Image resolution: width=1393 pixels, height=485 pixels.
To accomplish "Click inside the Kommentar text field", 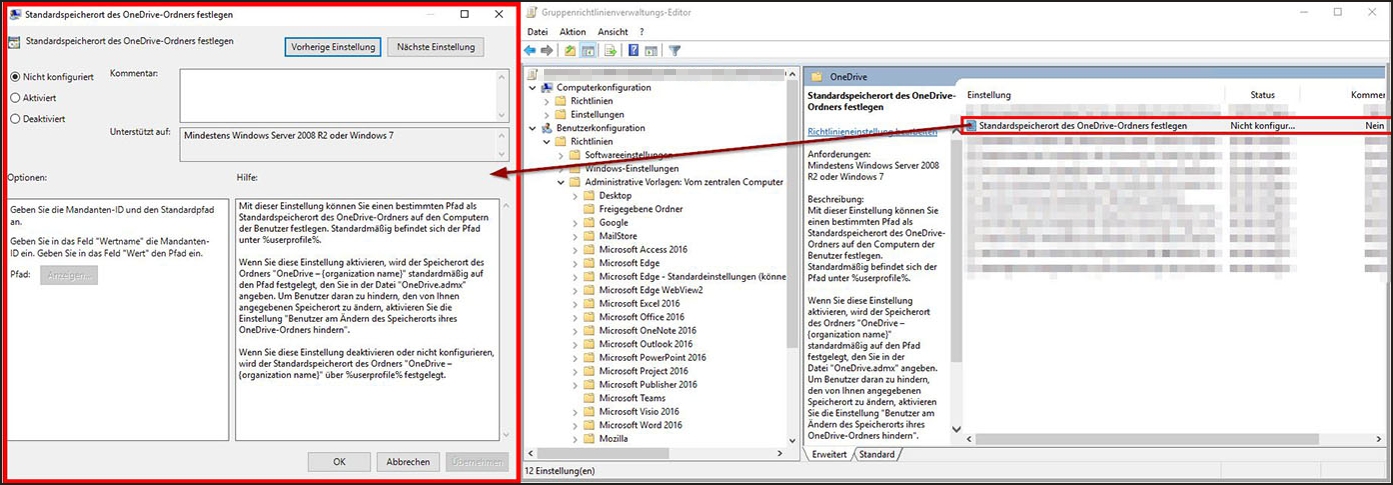I will (x=337, y=95).
